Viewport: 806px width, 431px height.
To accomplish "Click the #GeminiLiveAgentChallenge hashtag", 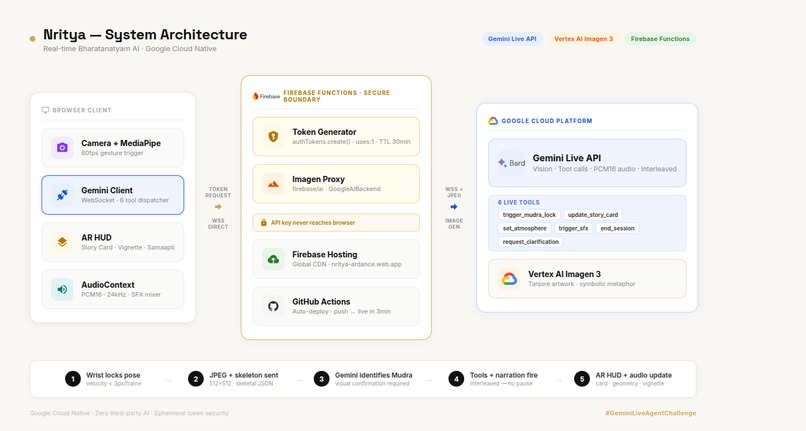I will click(x=651, y=413).
